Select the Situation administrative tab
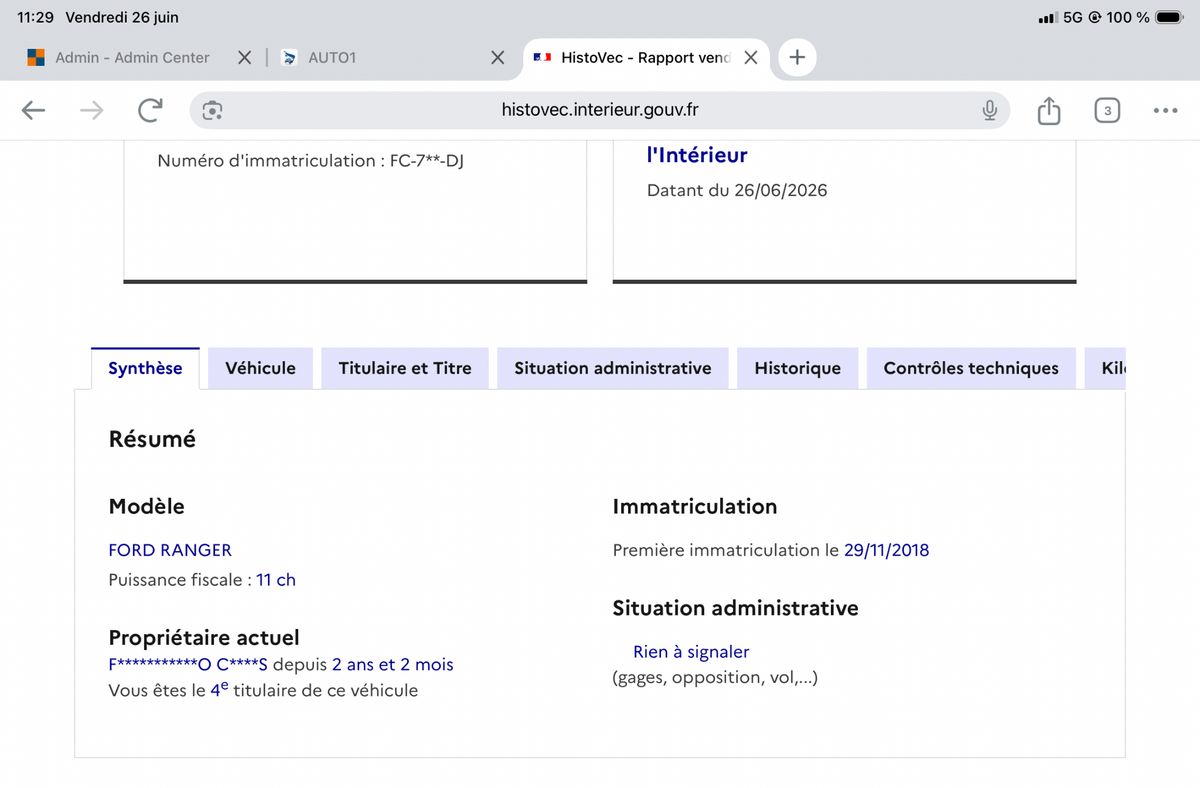 [613, 368]
